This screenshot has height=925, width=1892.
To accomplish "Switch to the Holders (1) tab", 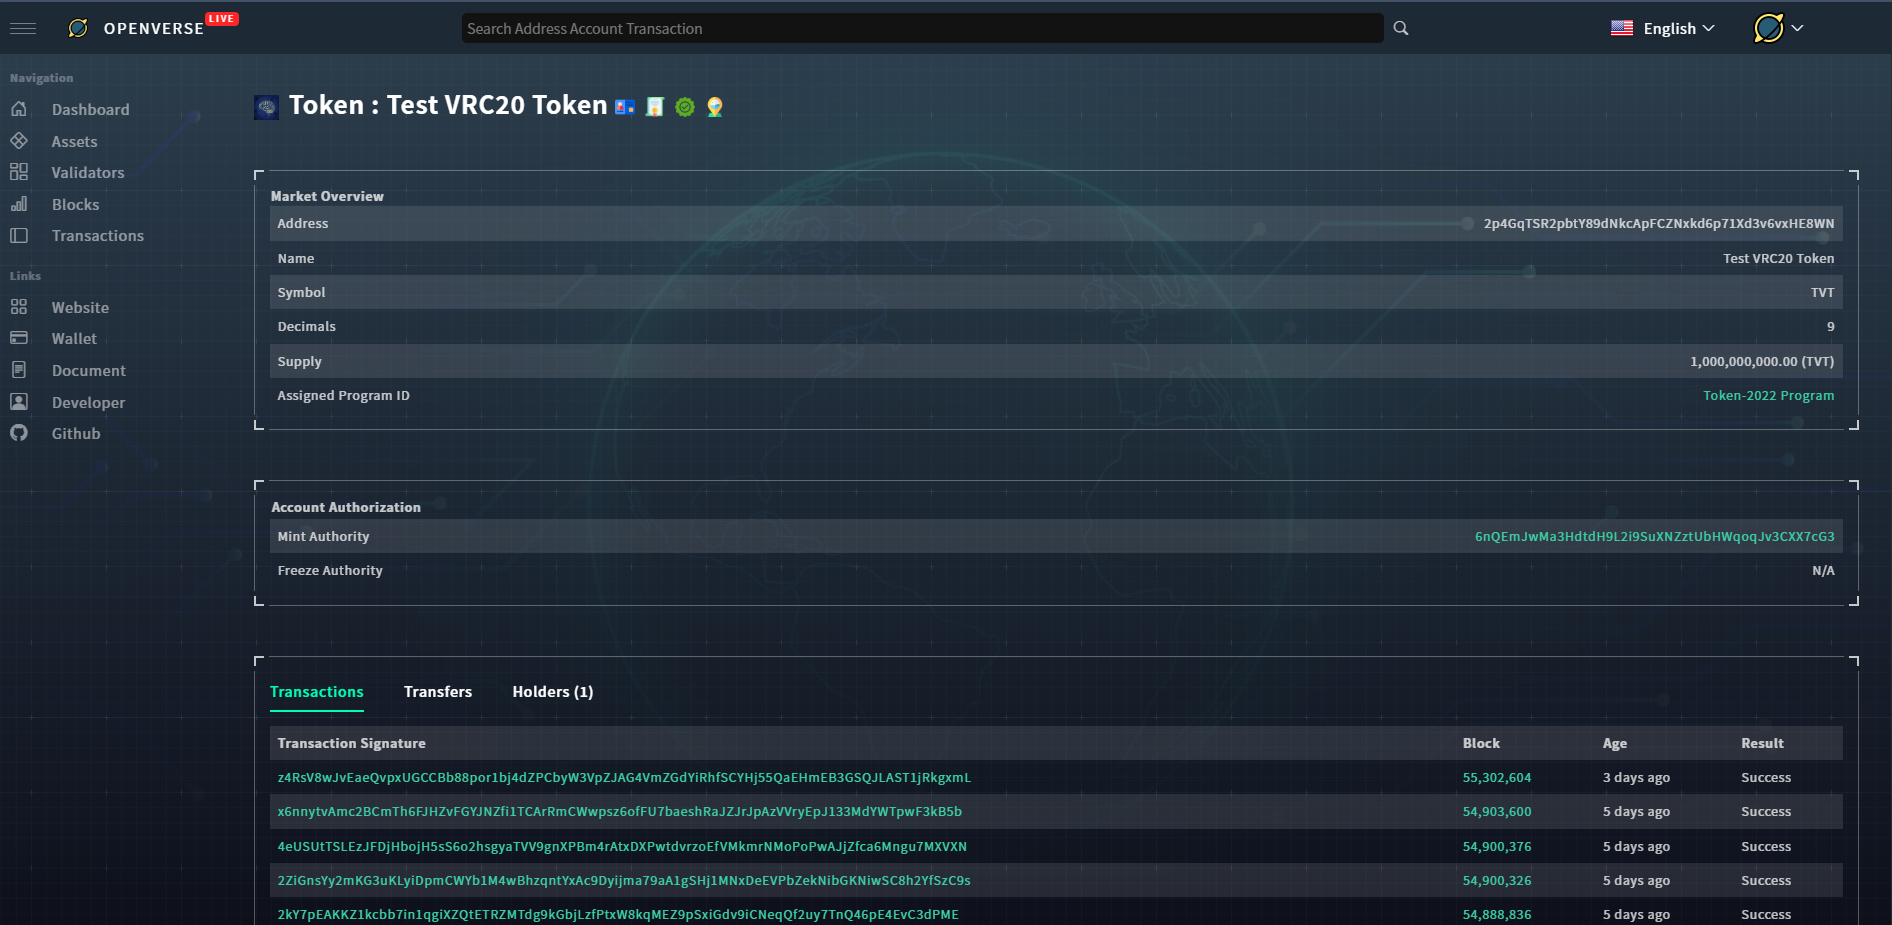I will (x=552, y=692).
